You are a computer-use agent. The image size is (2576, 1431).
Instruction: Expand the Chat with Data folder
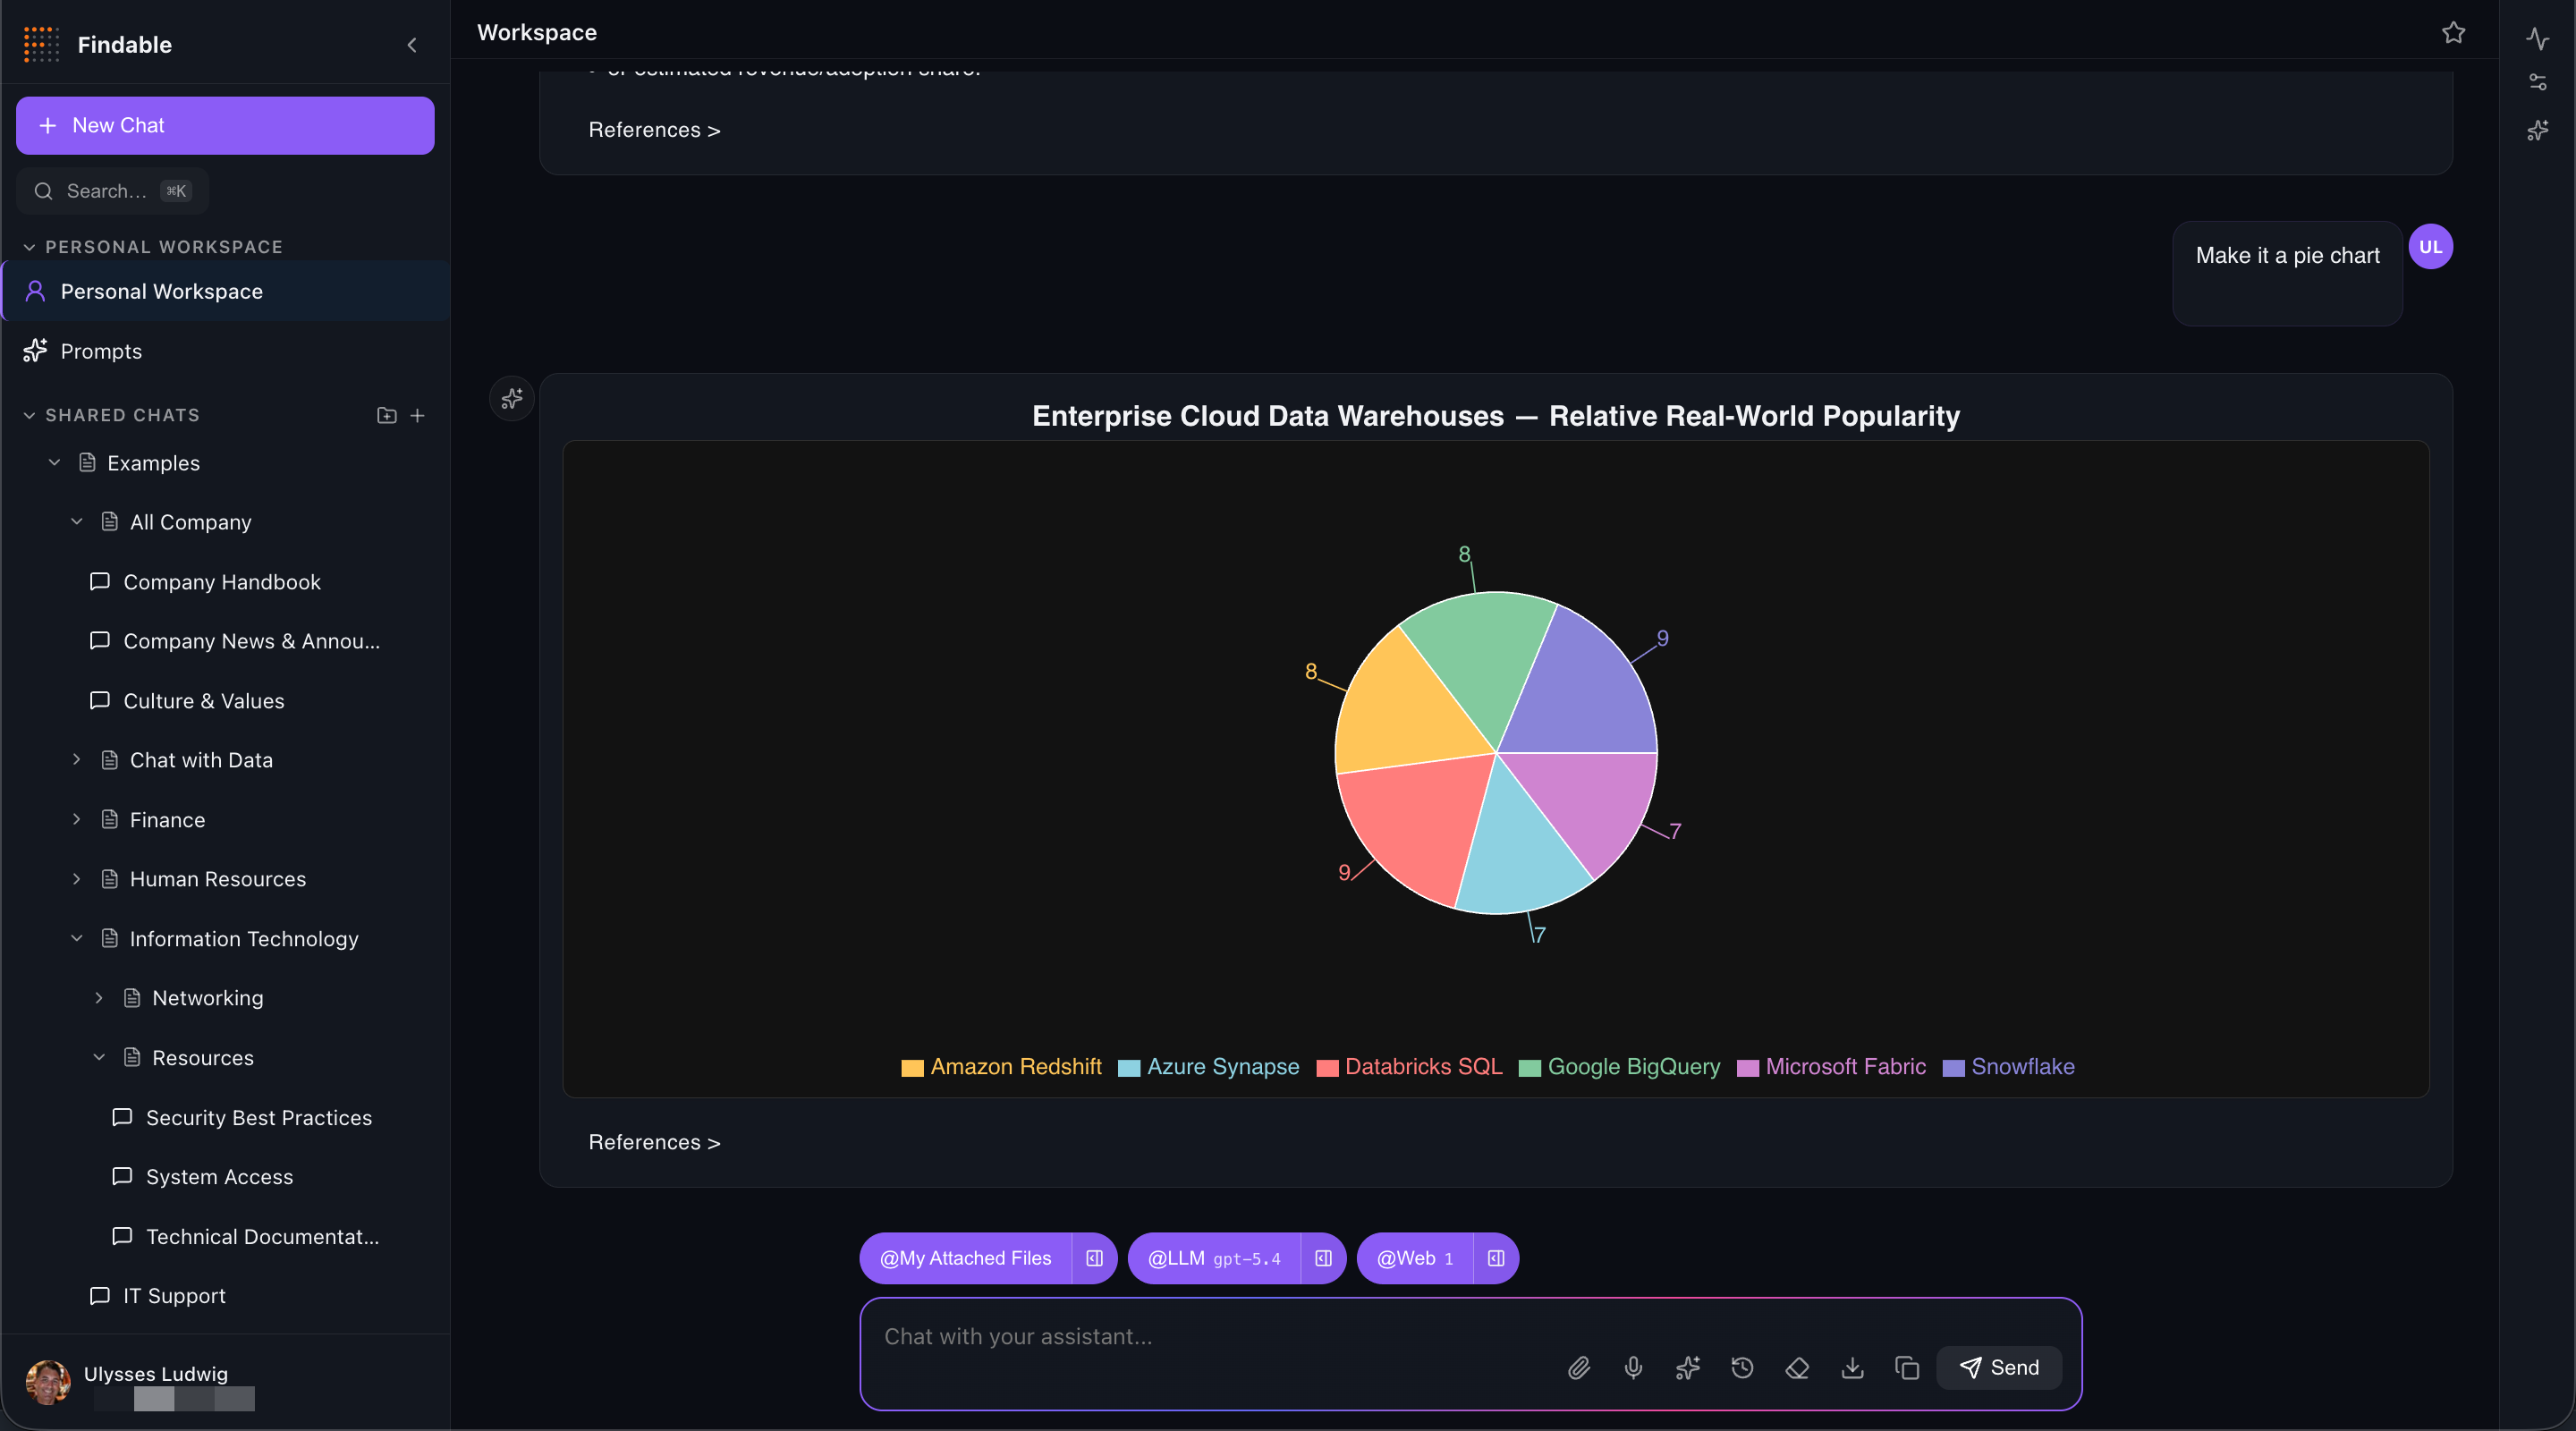tap(77, 760)
